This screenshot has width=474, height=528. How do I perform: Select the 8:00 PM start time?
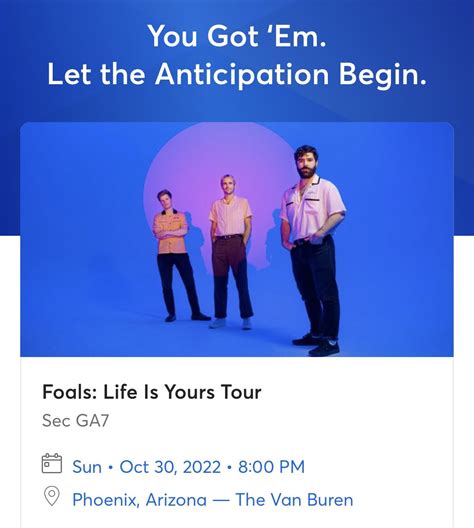pos(271,467)
